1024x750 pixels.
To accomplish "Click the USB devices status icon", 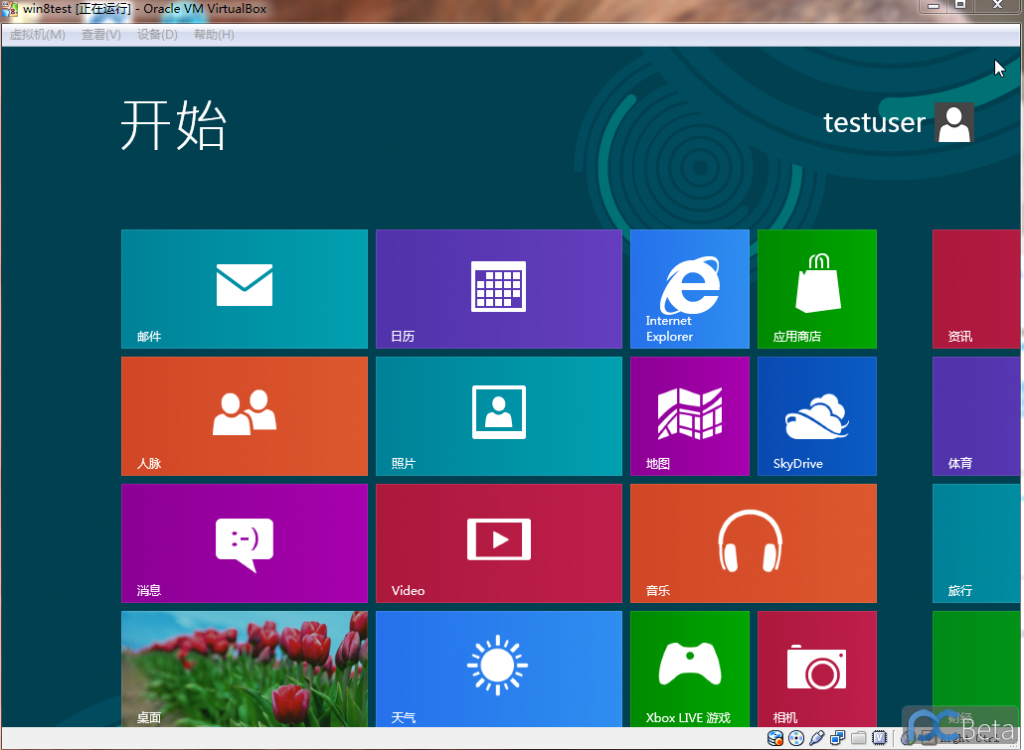I will point(817,739).
